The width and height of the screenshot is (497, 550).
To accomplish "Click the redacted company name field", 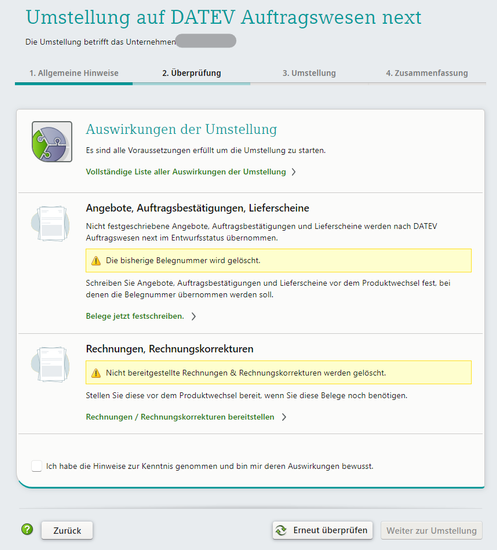I will 206,41.
